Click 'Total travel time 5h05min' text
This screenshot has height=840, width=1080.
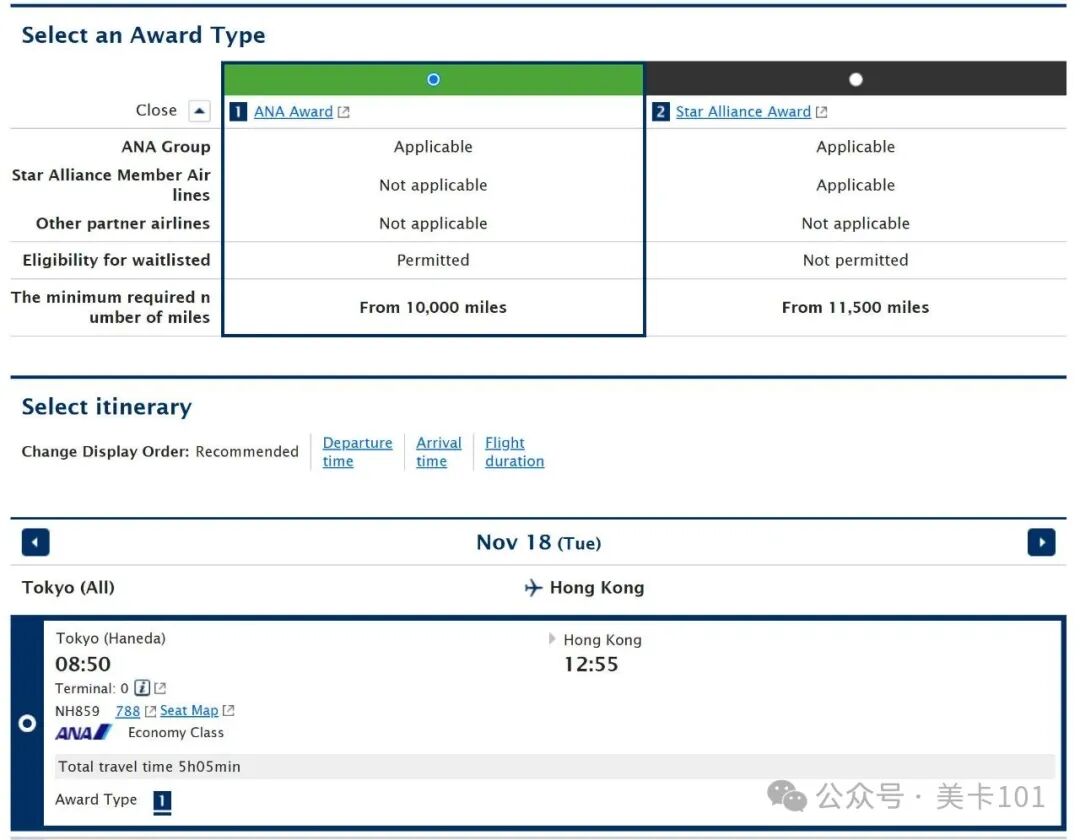coord(149,766)
